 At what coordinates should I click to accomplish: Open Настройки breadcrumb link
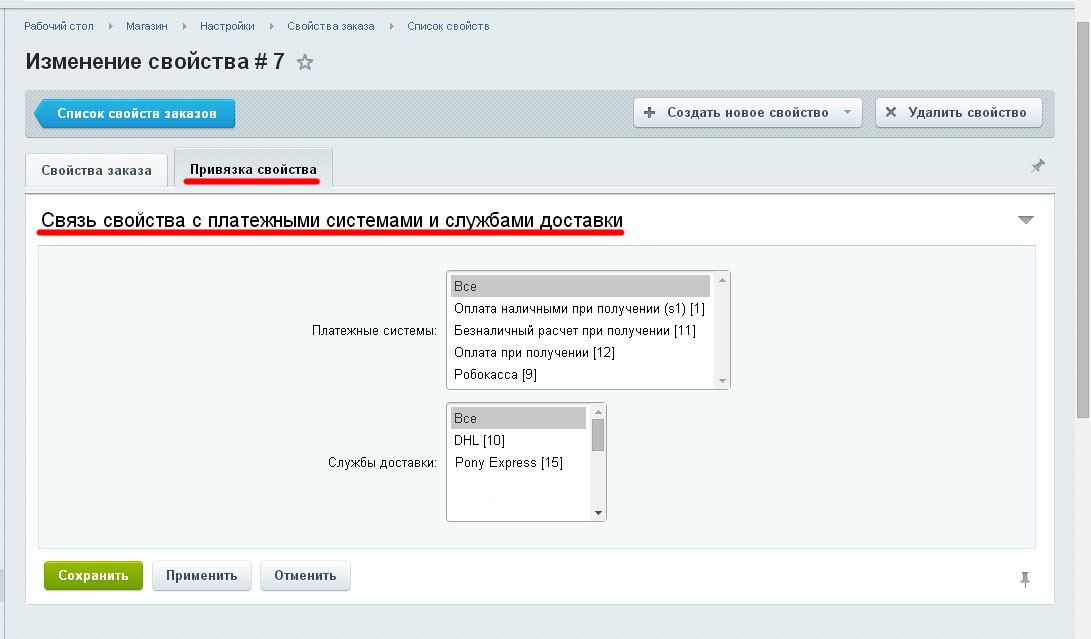pyautogui.click(x=227, y=26)
